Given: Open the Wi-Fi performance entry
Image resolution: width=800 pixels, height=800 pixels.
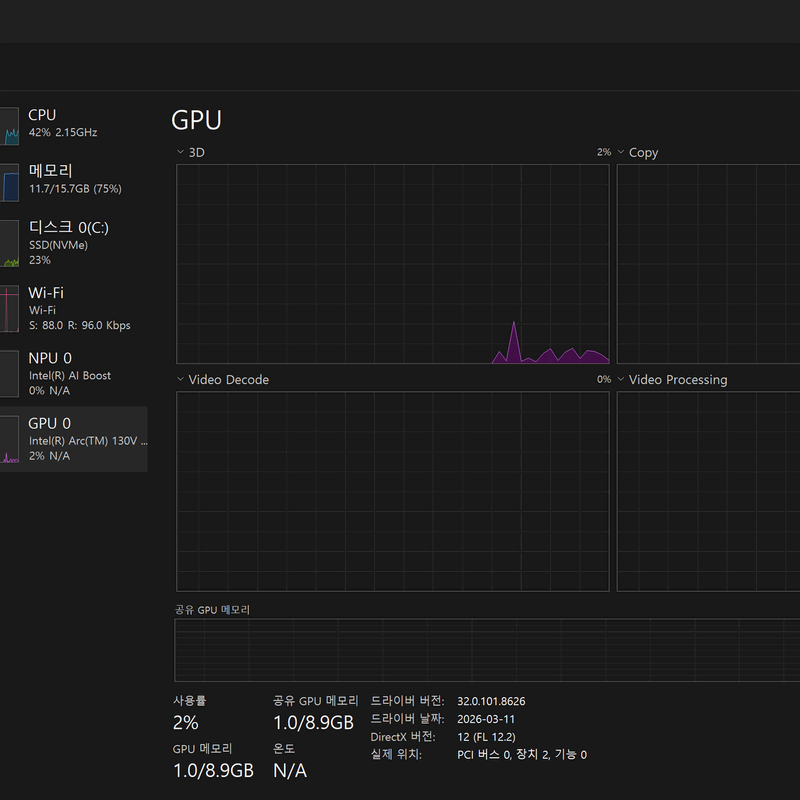Looking at the screenshot, I should tap(73, 308).
